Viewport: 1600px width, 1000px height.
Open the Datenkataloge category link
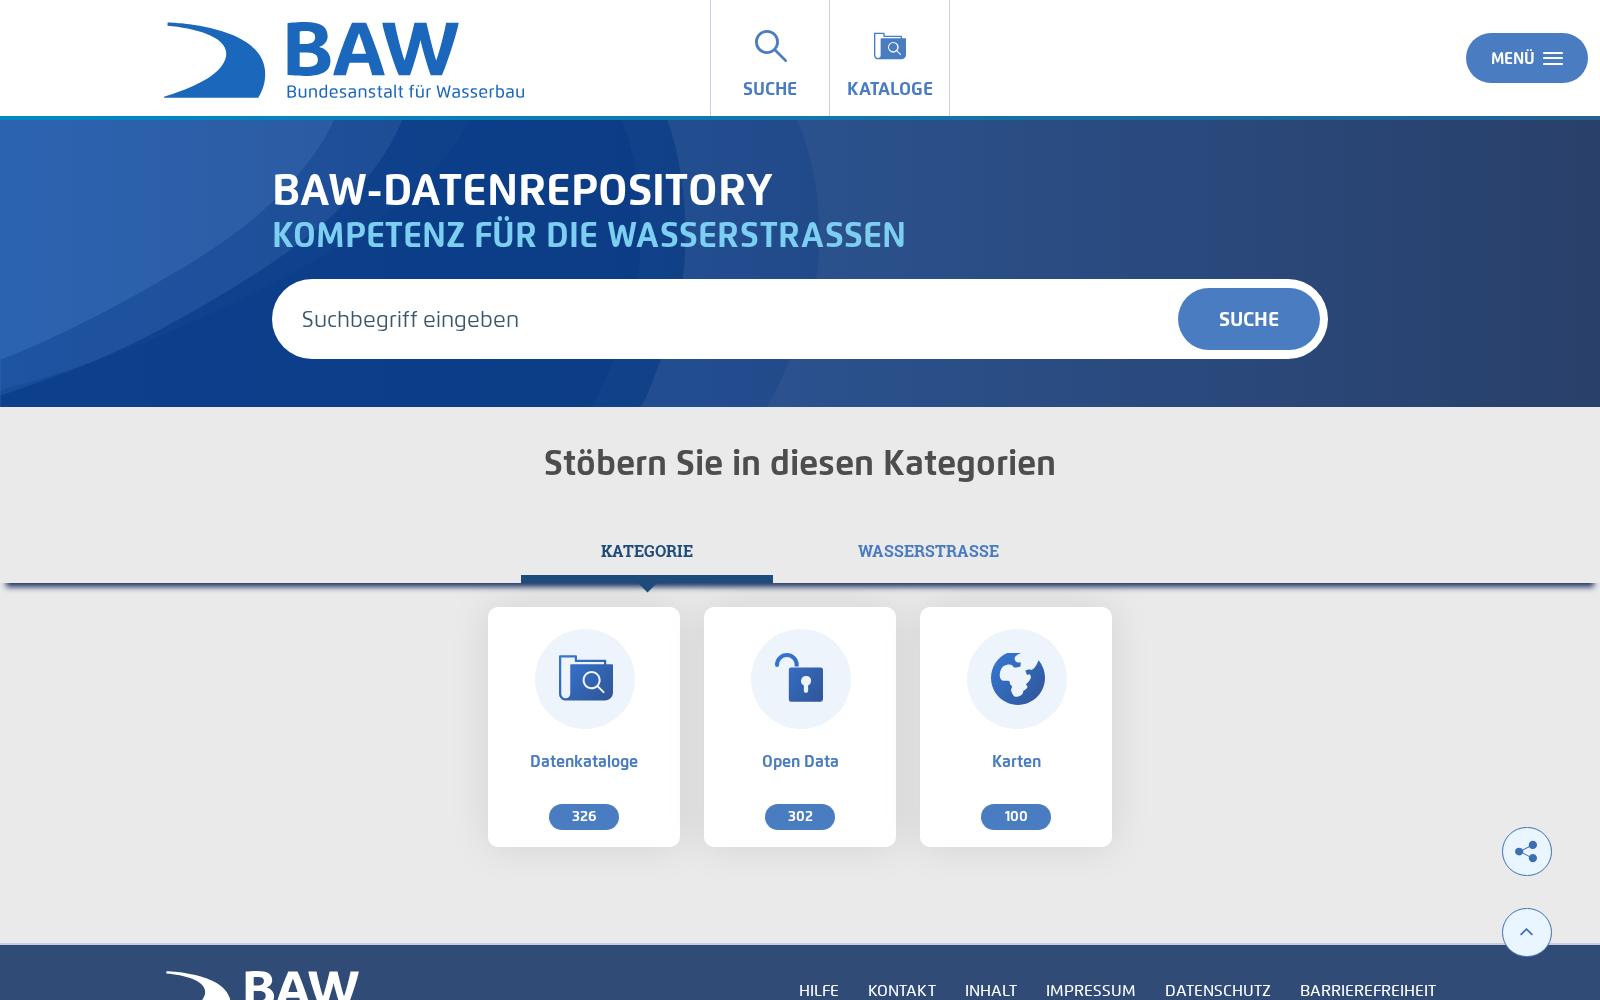coord(584,761)
